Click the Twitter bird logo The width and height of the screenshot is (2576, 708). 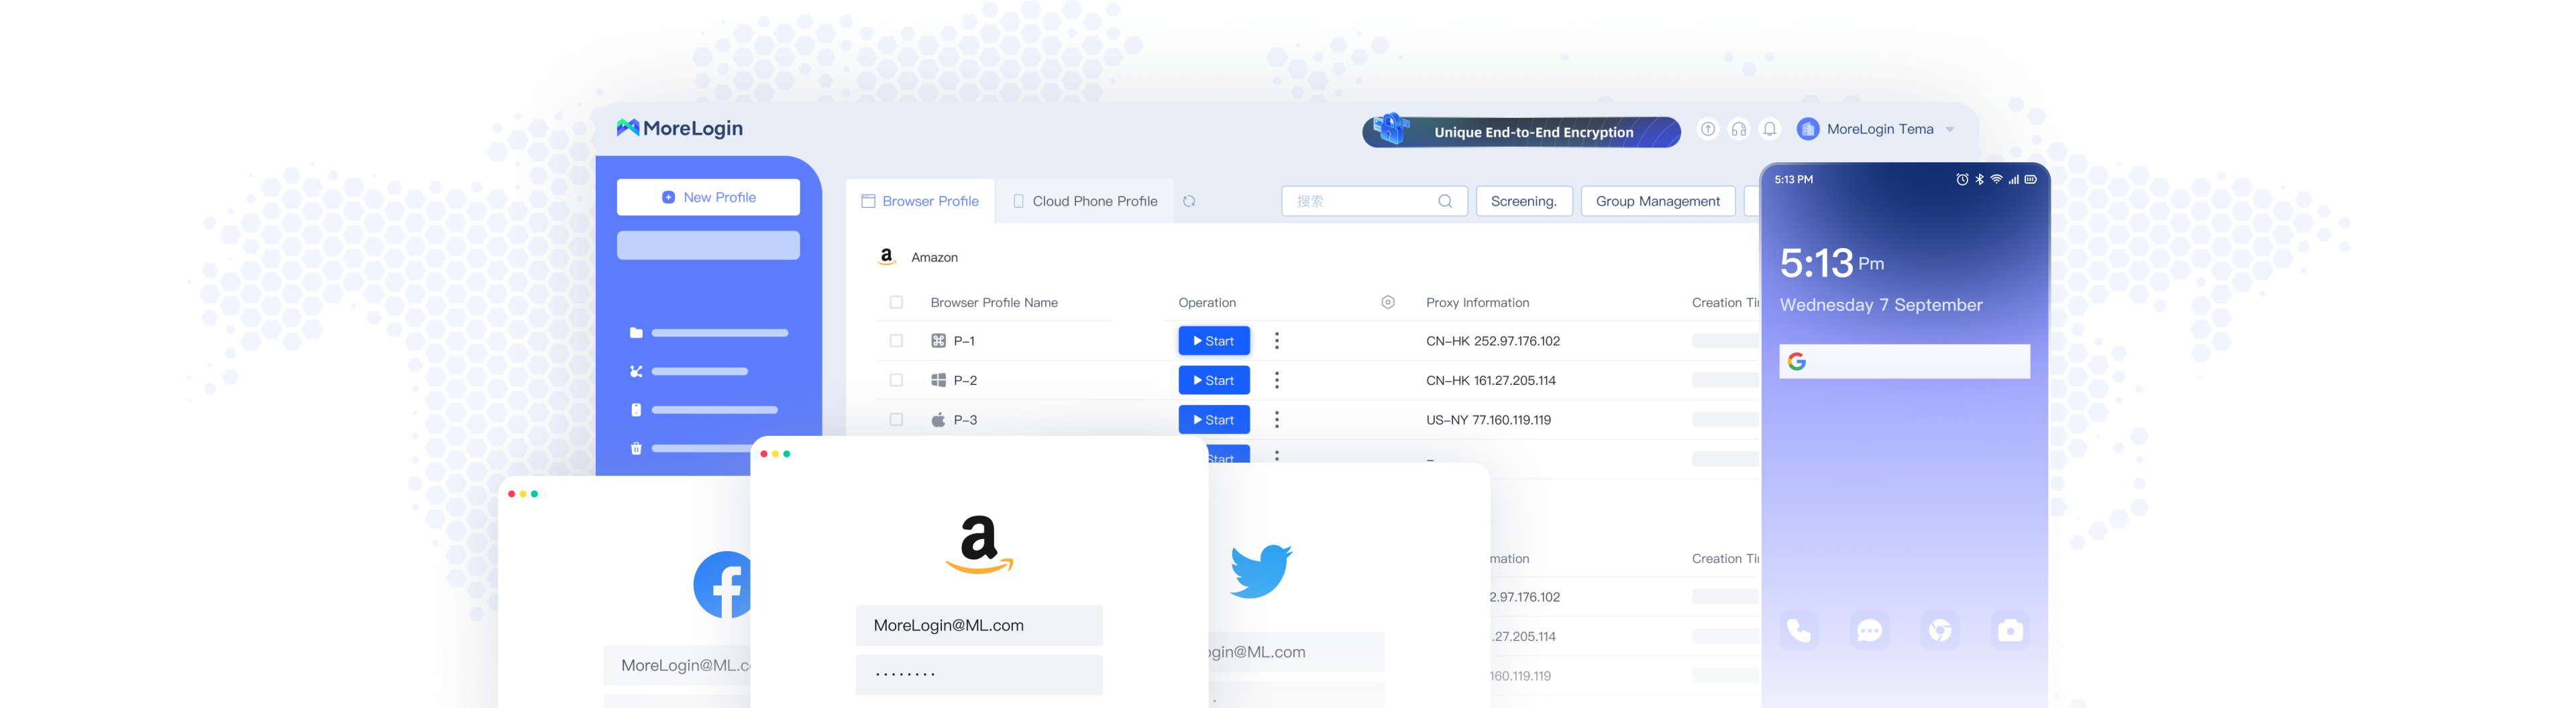1260,571
